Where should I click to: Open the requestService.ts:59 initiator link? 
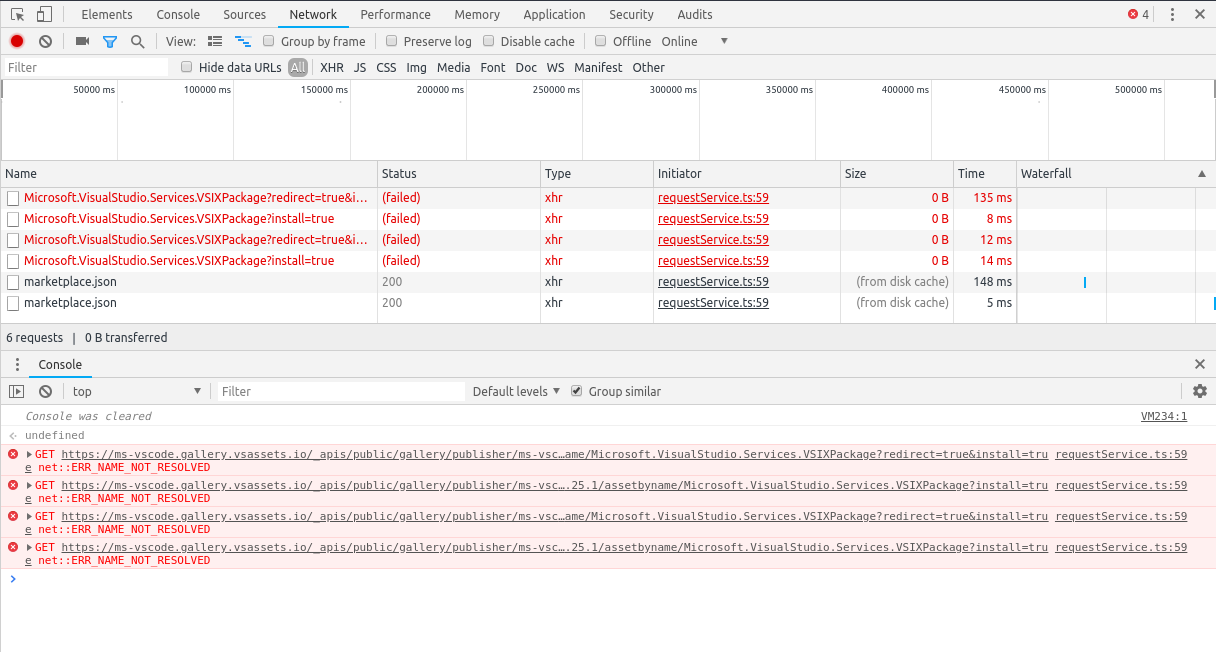[713, 197]
